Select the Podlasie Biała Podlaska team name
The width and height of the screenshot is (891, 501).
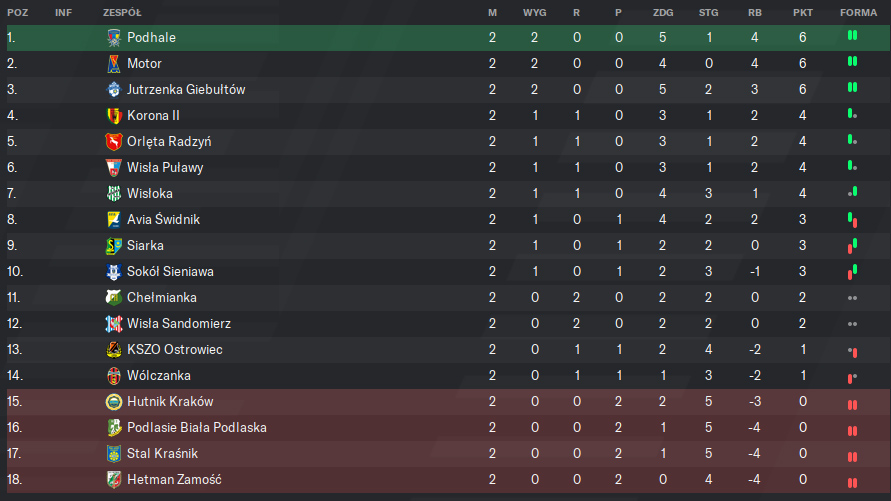click(x=197, y=427)
